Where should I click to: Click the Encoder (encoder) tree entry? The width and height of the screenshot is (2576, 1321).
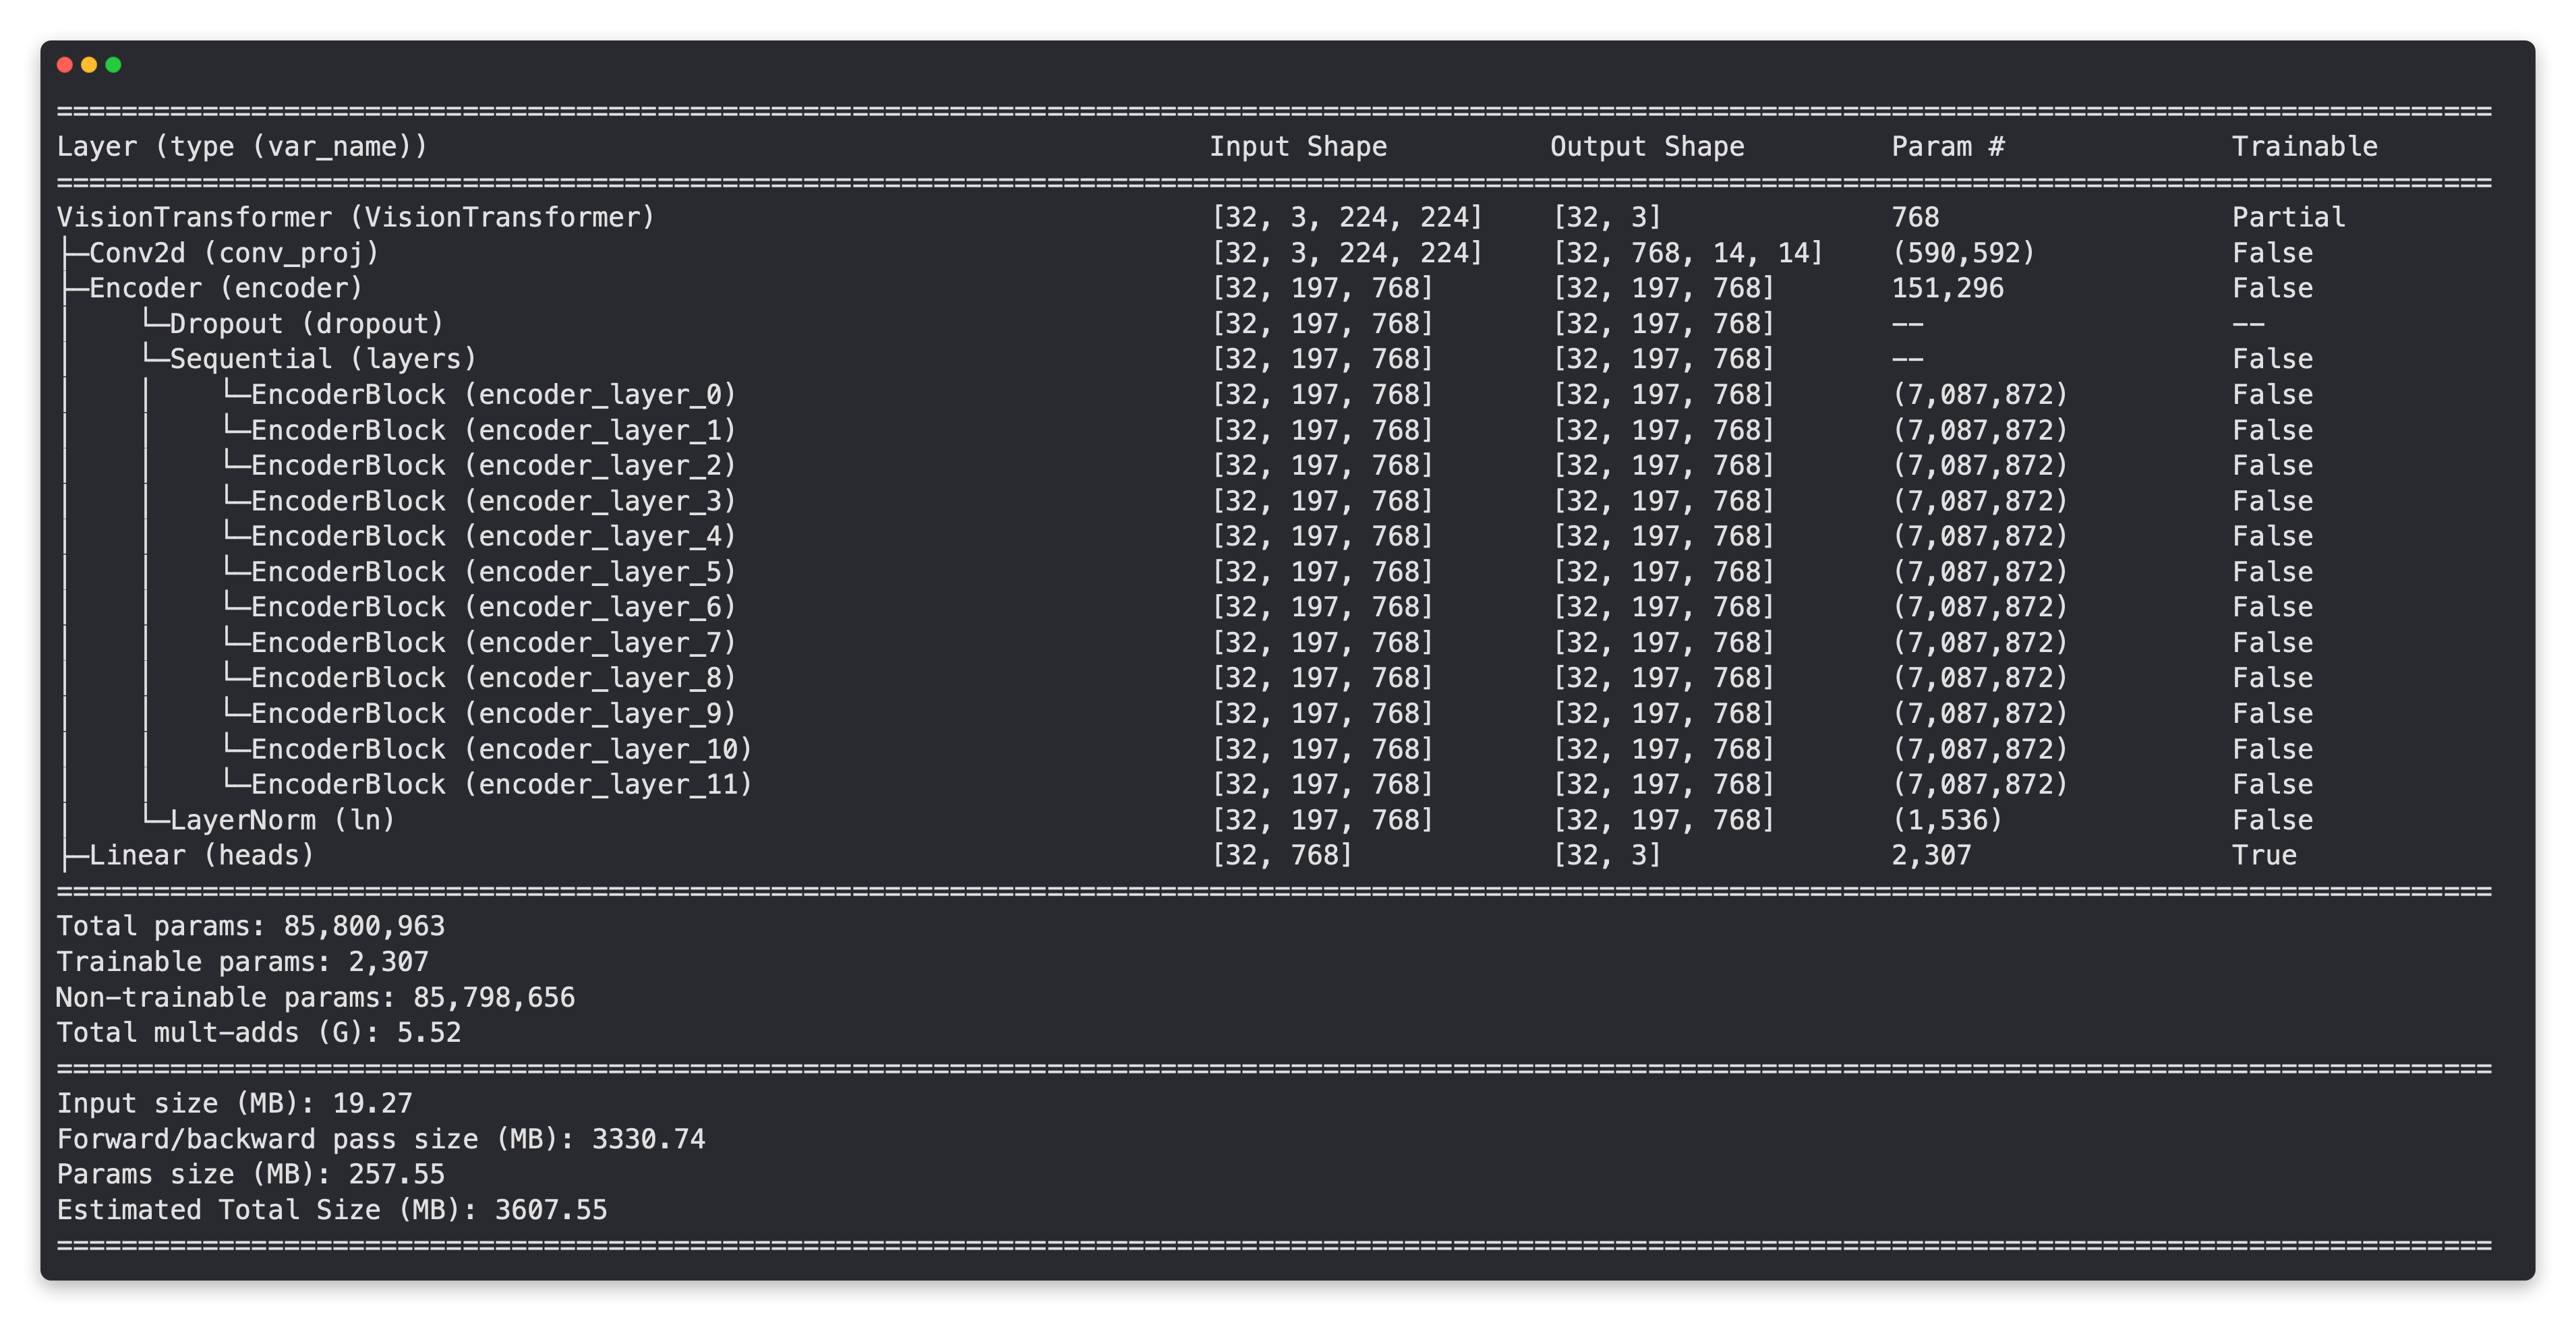[x=225, y=288]
